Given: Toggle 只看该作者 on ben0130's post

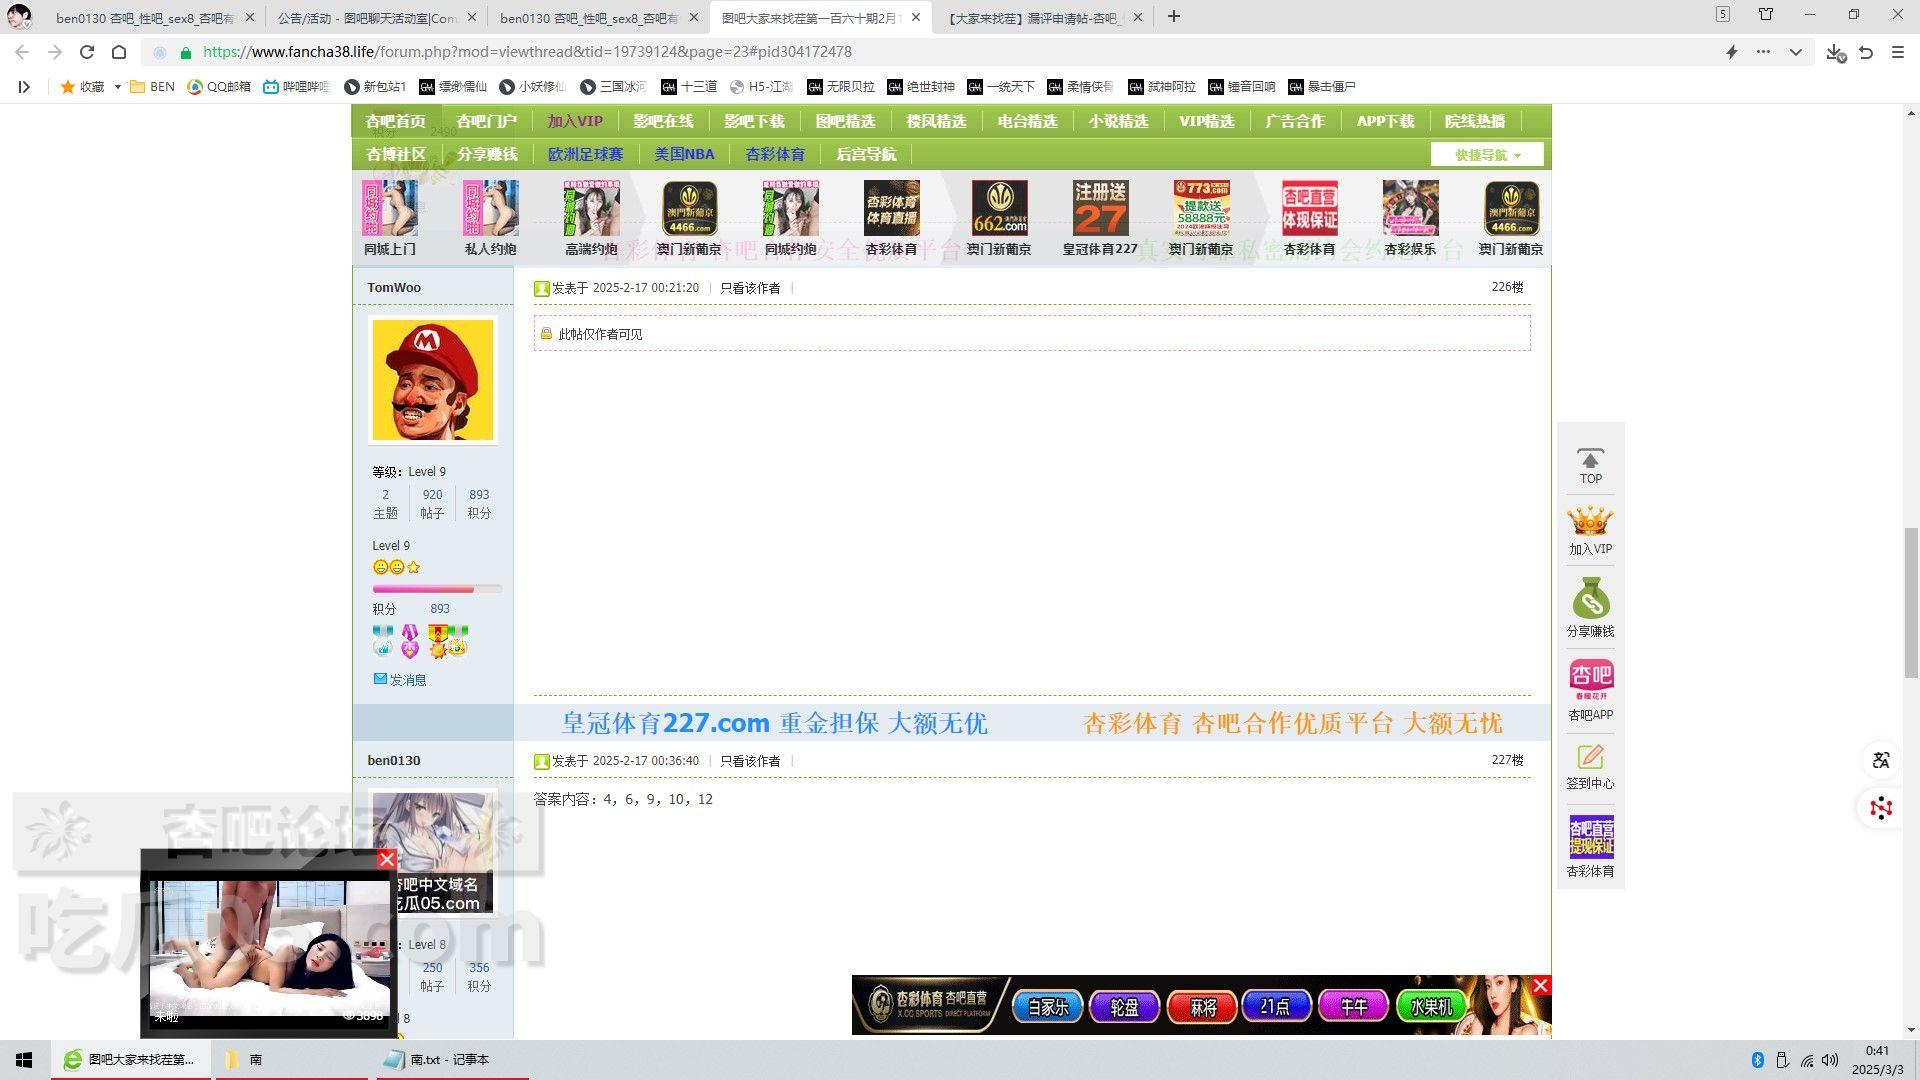Looking at the screenshot, I should [750, 761].
